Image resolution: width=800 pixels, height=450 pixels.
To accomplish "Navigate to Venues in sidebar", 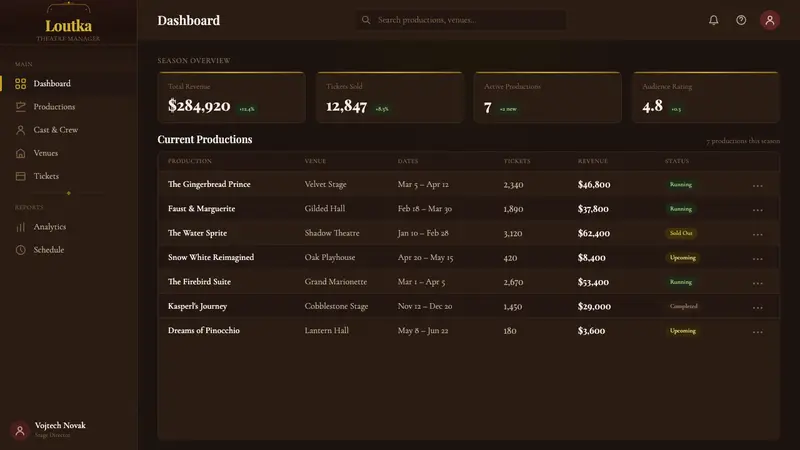I will (x=68, y=153).
